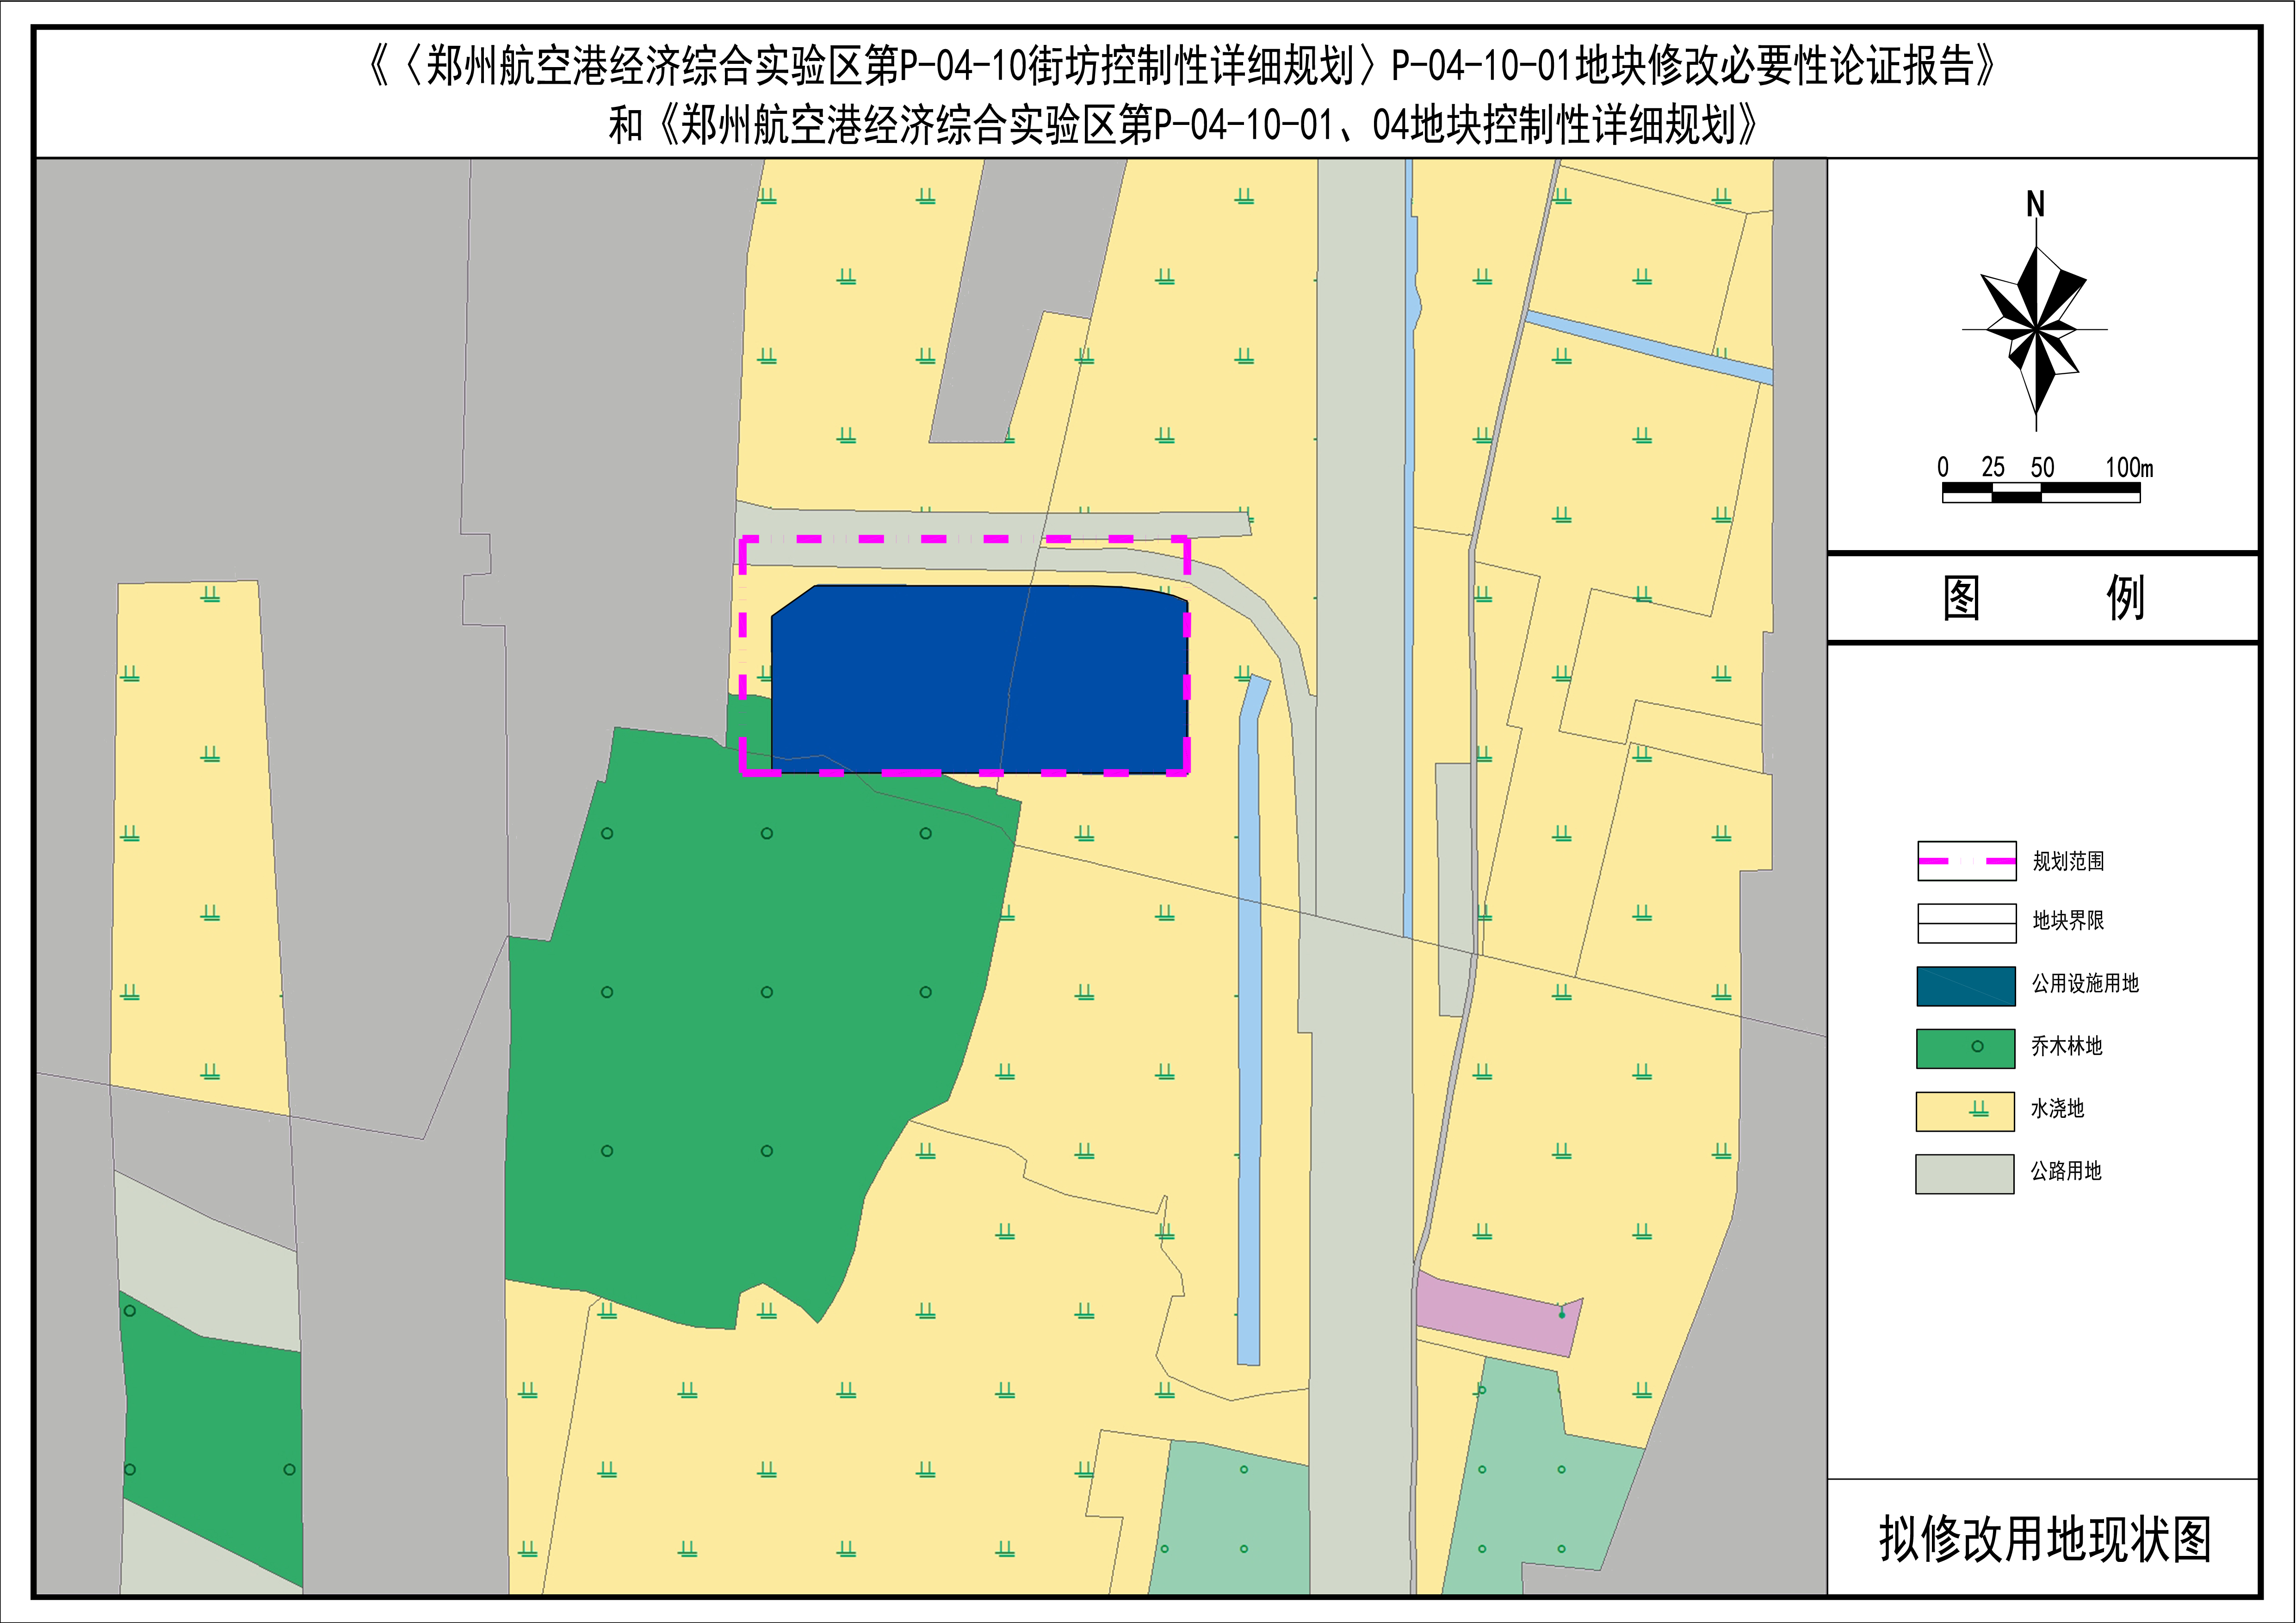Viewport: 2296px width, 1623px height.
Task: Click the 100m label on scale bar
Action: click(2129, 467)
